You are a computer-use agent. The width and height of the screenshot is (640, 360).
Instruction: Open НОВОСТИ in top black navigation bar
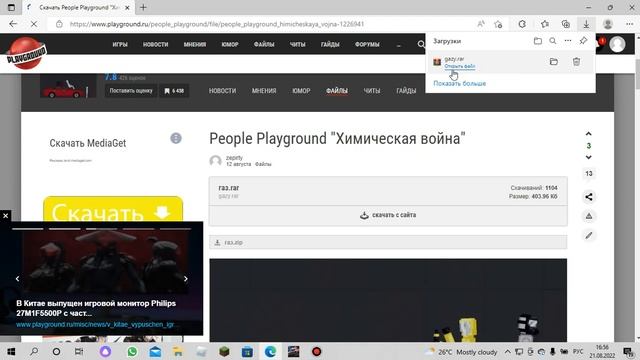tap(156, 44)
